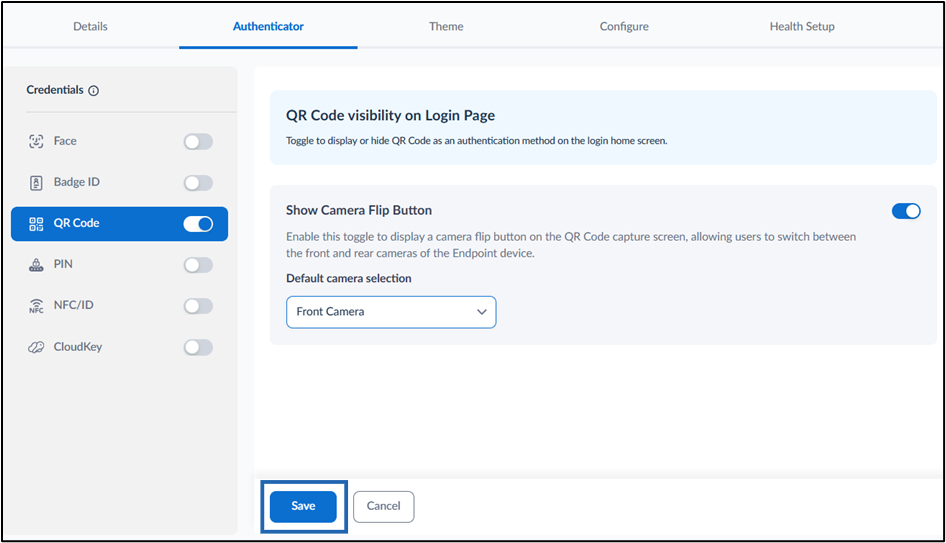Click the Badge ID card icon
Image resolution: width=946 pixels, height=543 pixels.
coord(36,183)
